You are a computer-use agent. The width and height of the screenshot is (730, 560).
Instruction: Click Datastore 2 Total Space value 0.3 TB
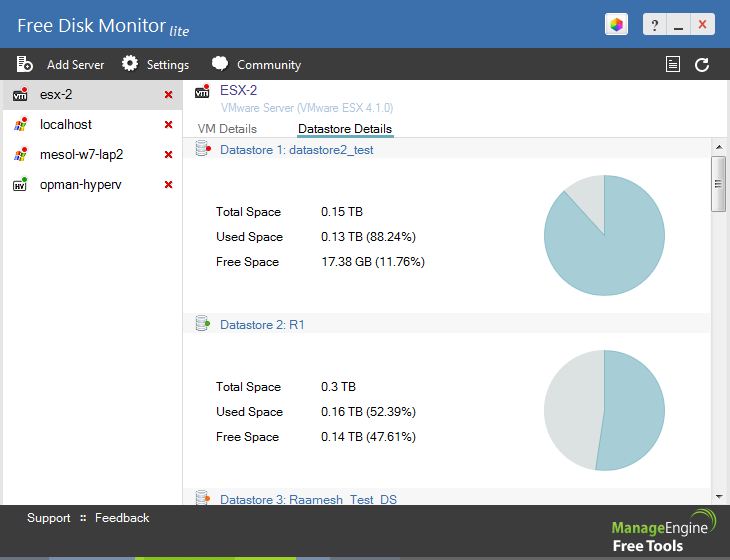tap(338, 387)
